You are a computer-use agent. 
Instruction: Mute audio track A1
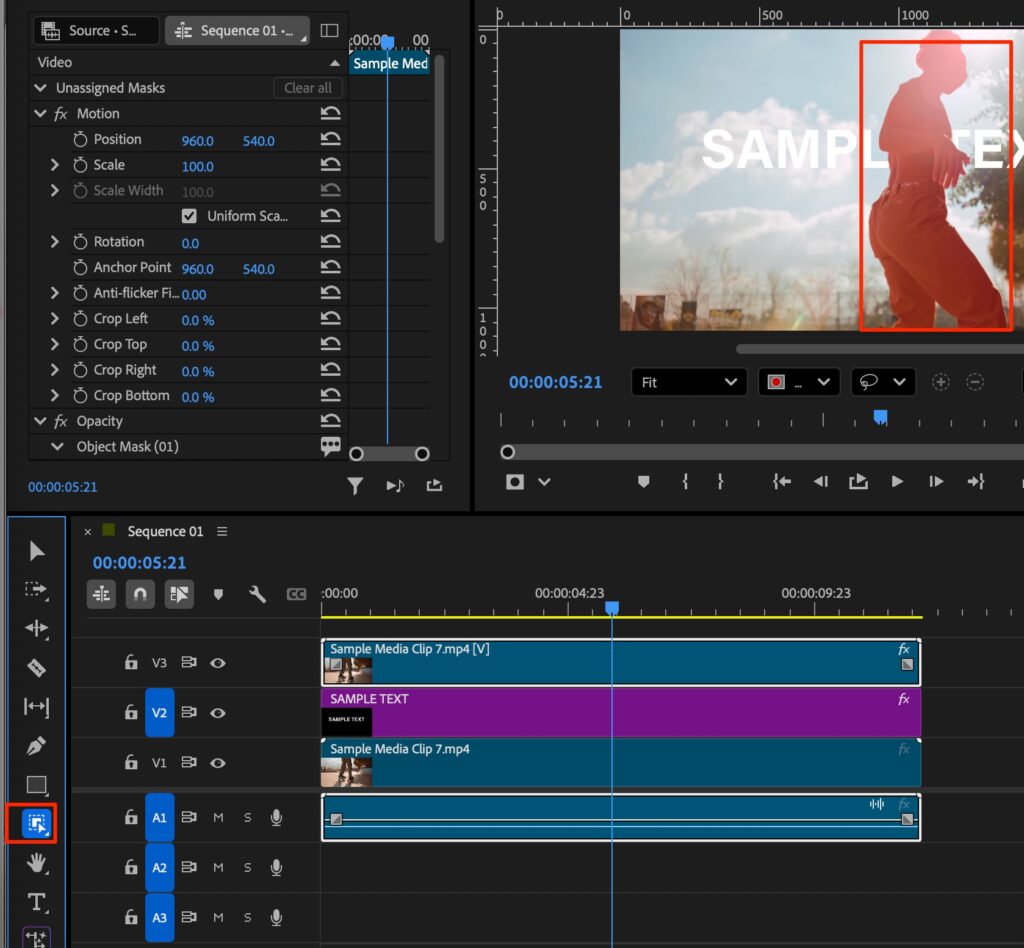point(218,818)
